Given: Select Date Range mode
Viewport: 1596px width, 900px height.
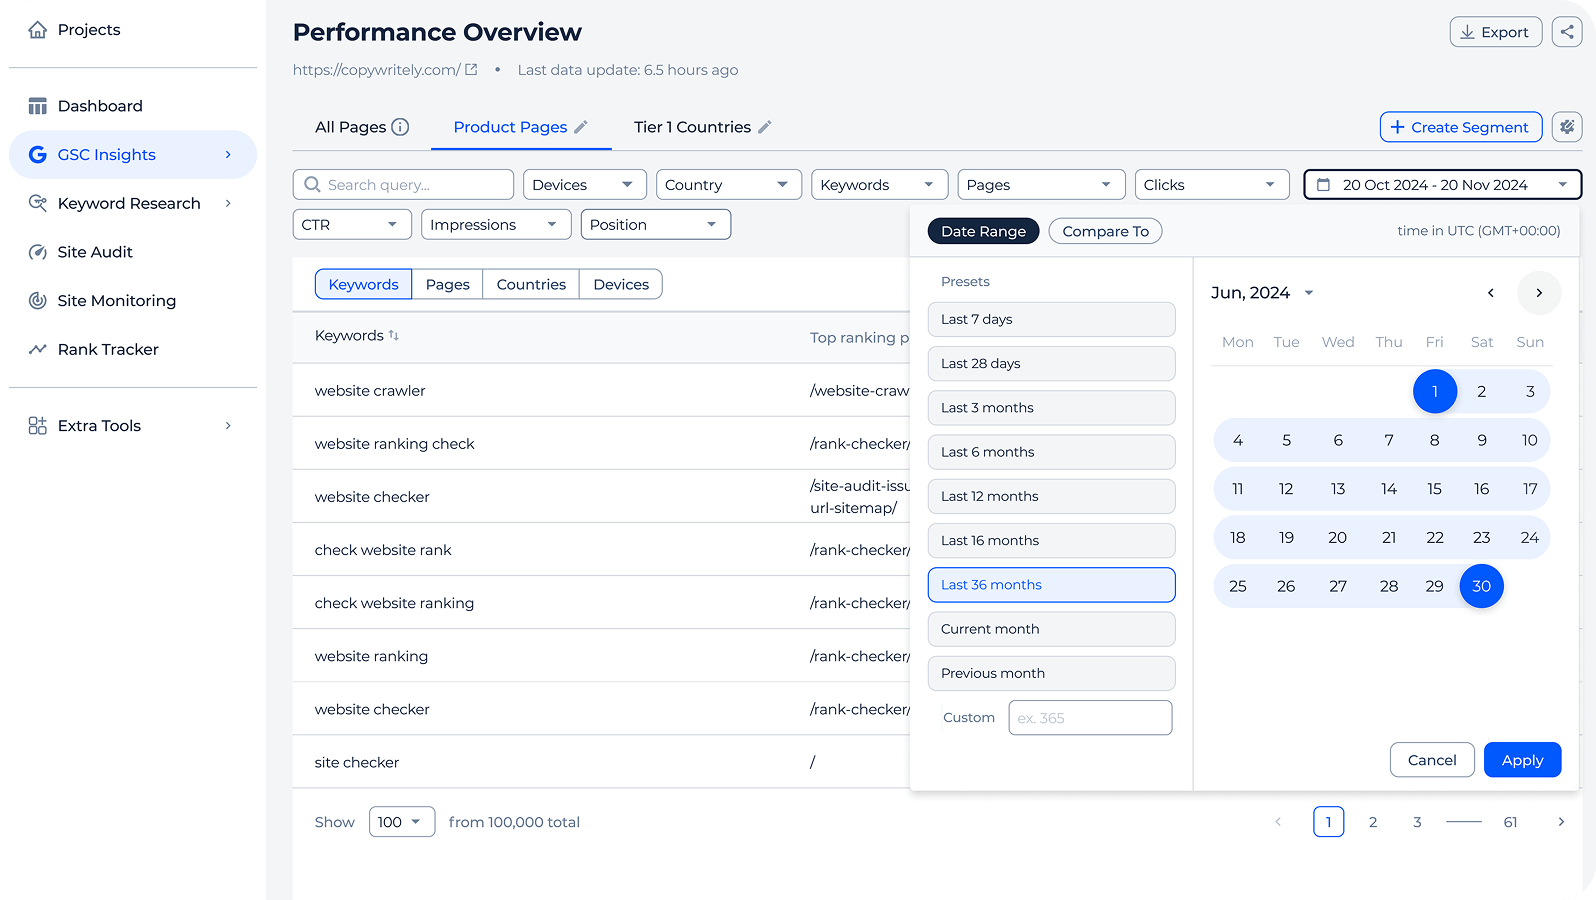Looking at the screenshot, I should 983,231.
